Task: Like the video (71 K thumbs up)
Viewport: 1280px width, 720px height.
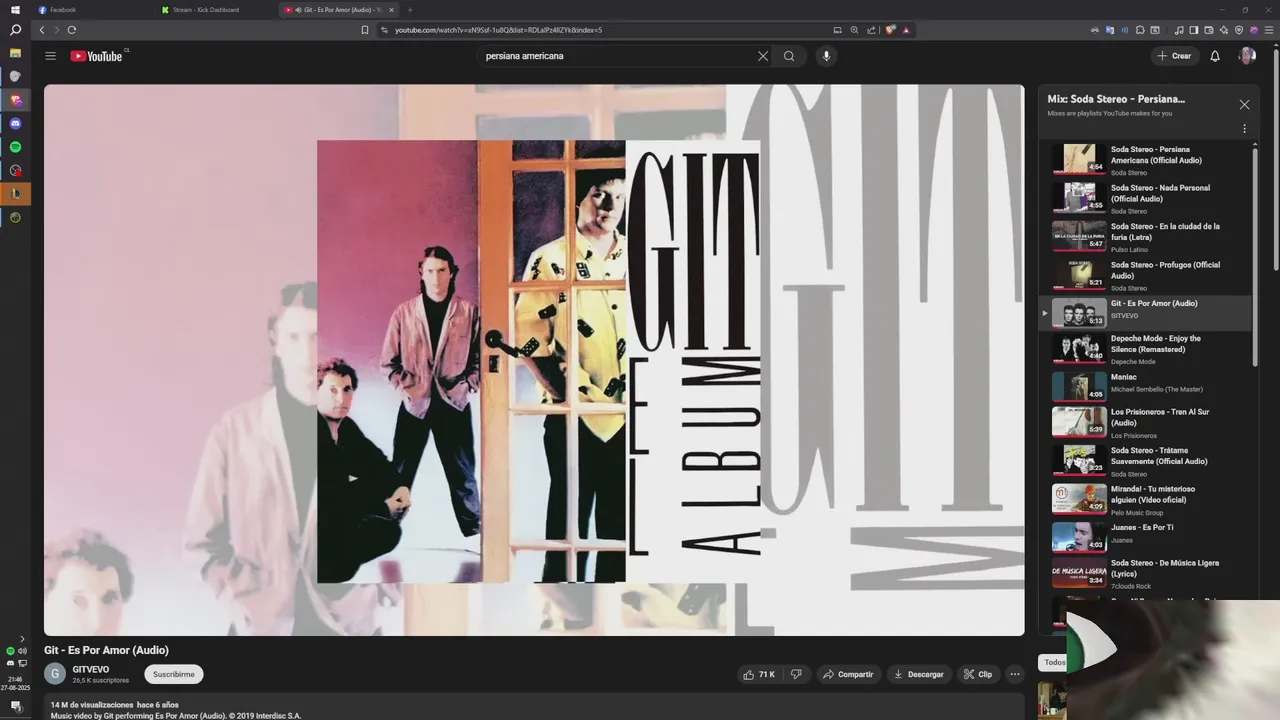Action: tap(759, 674)
